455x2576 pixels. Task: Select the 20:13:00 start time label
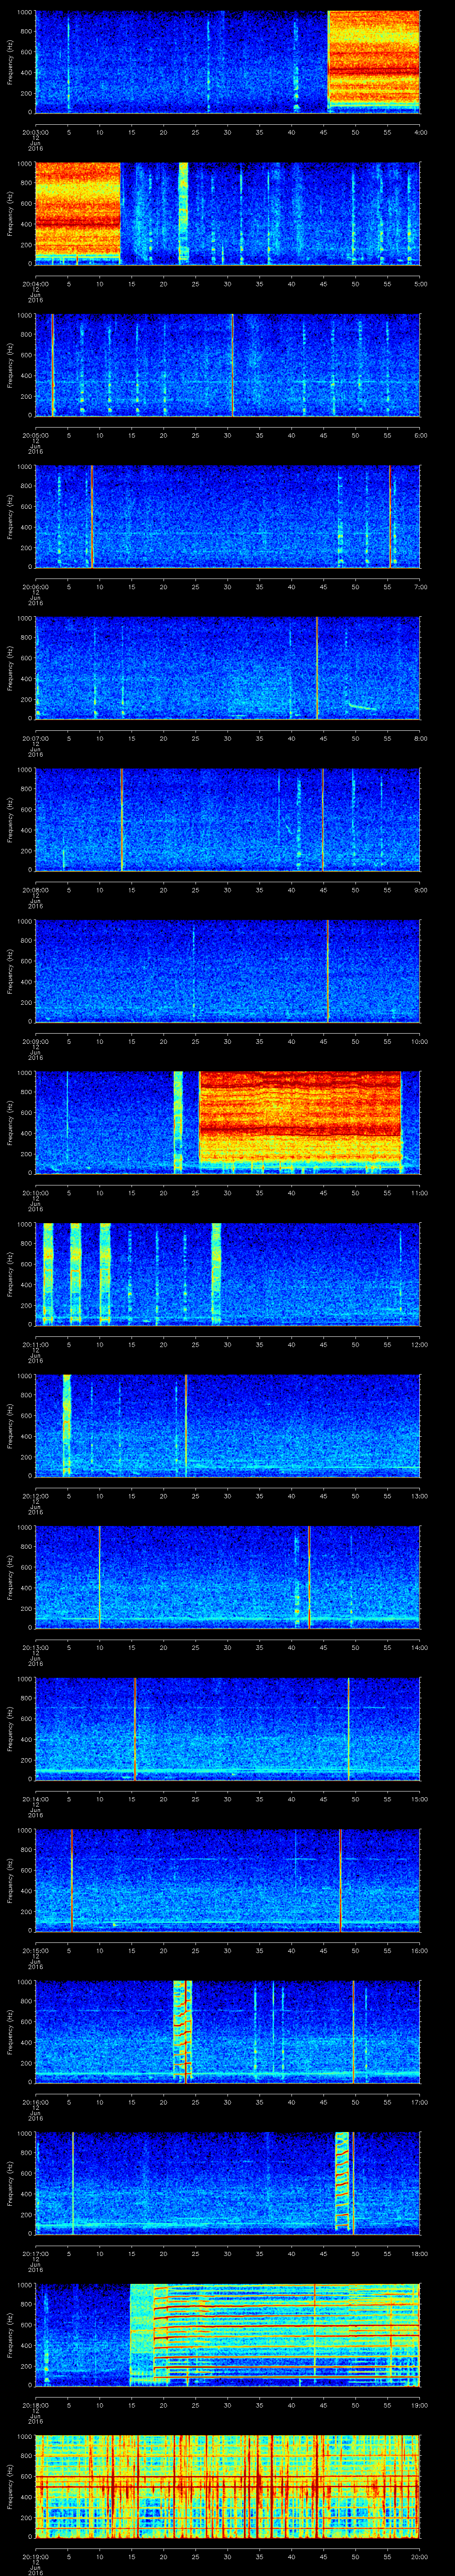(x=35, y=1647)
